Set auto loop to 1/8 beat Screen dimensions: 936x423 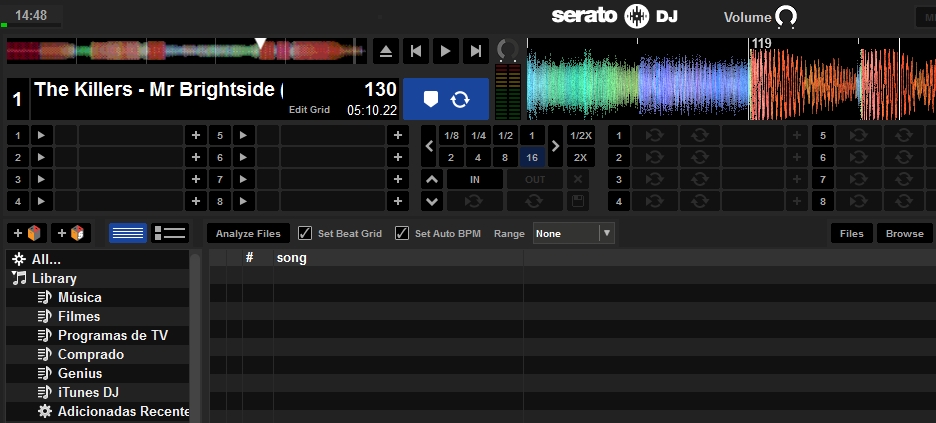coord(452,135)
